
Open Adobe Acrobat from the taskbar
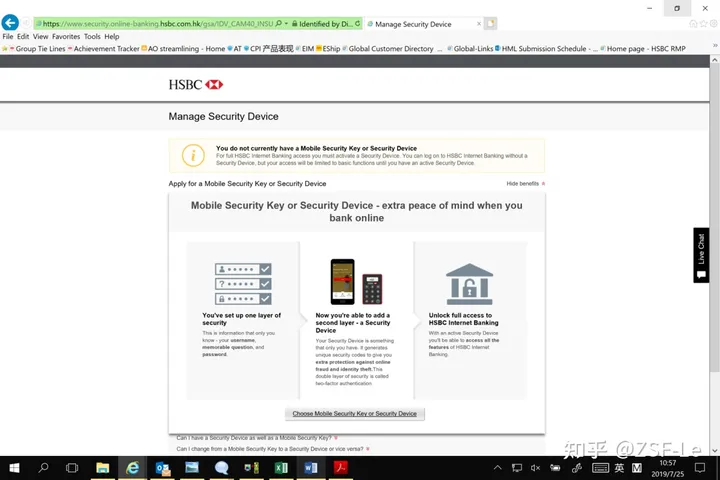340,468
